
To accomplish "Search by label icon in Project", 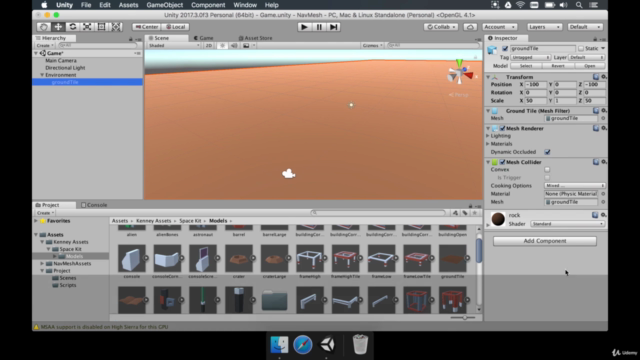I will click(465, 213).
